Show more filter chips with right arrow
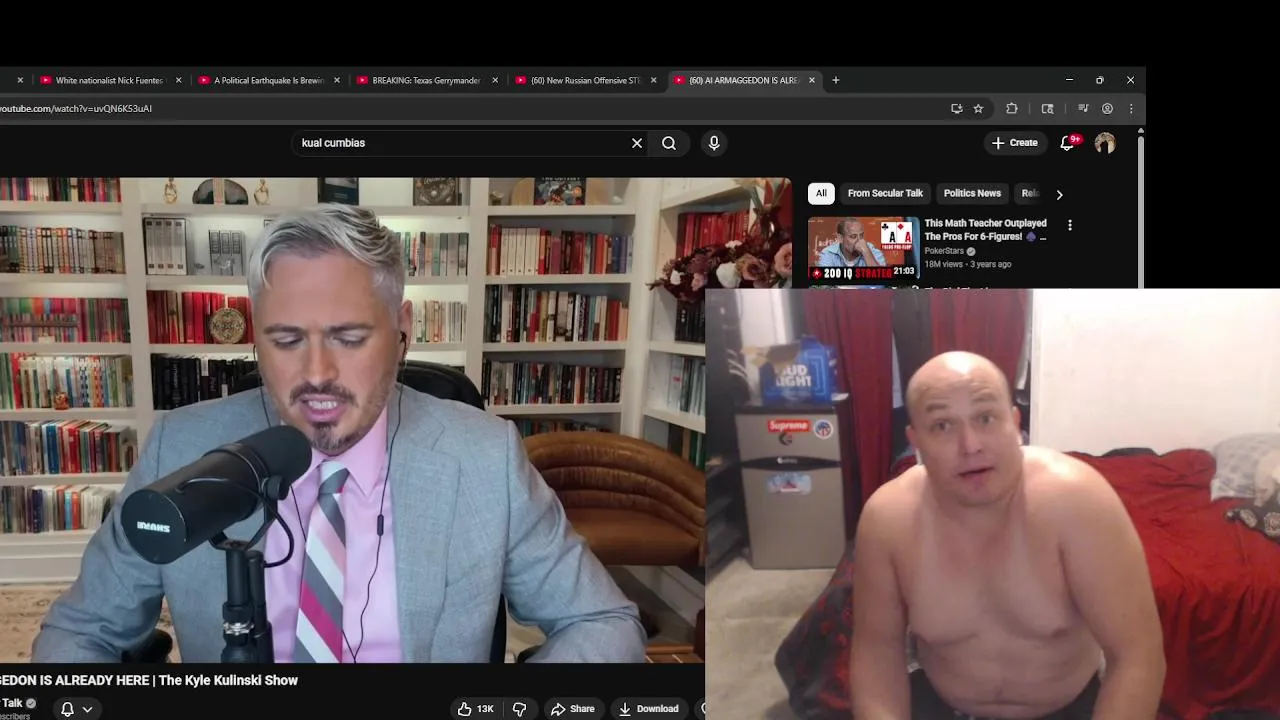The image size is (1280, 720). (1059, 194)
